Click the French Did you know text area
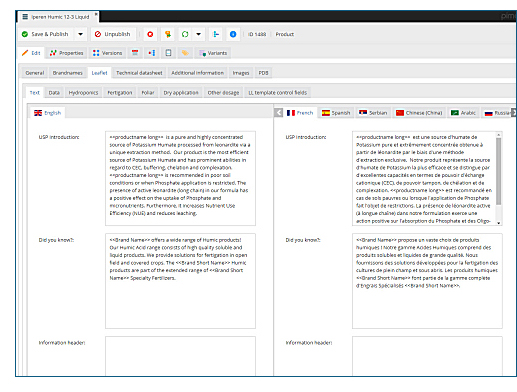This screenshot has height=392, width=517. pyautogui.click(x=427, y=281)
